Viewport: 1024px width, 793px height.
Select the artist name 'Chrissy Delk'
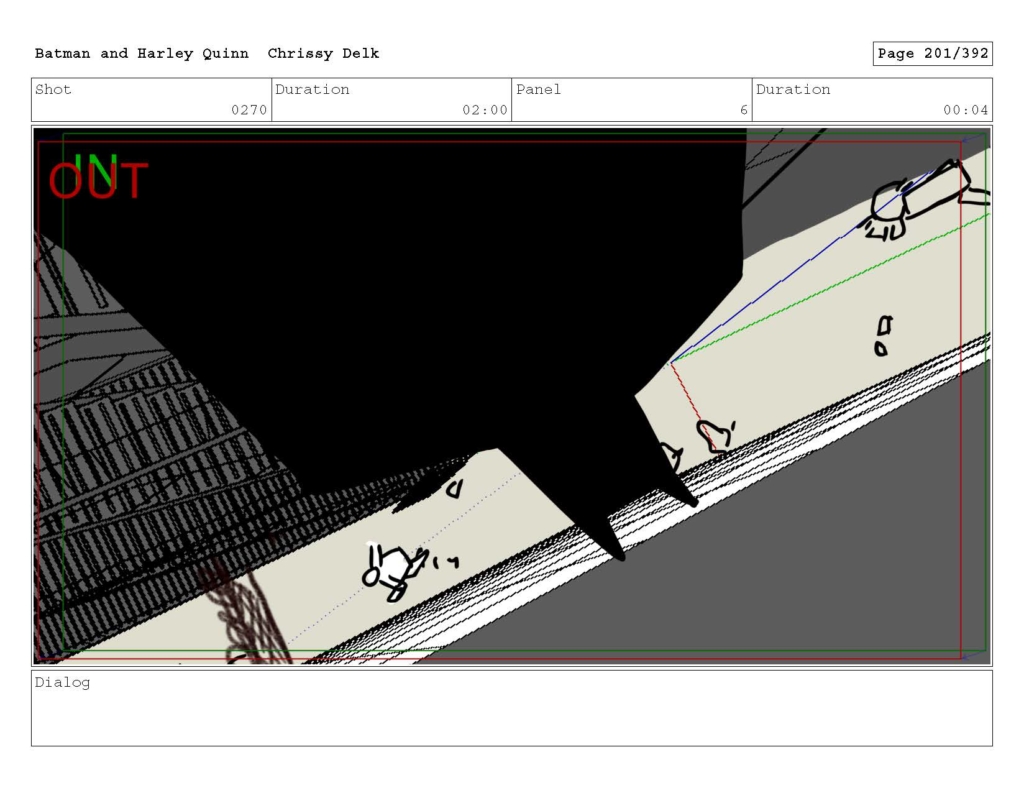tap(323, 54)
